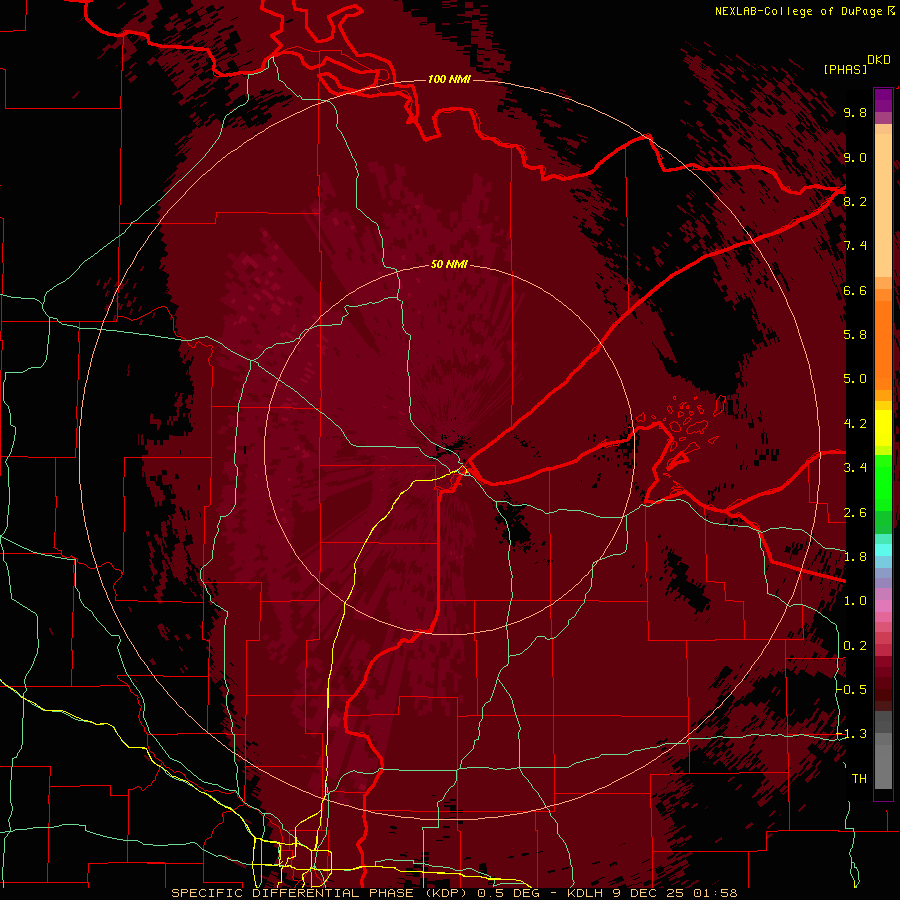Click the 5.8 scale value

pyautogui.click(x=855, y=335)
